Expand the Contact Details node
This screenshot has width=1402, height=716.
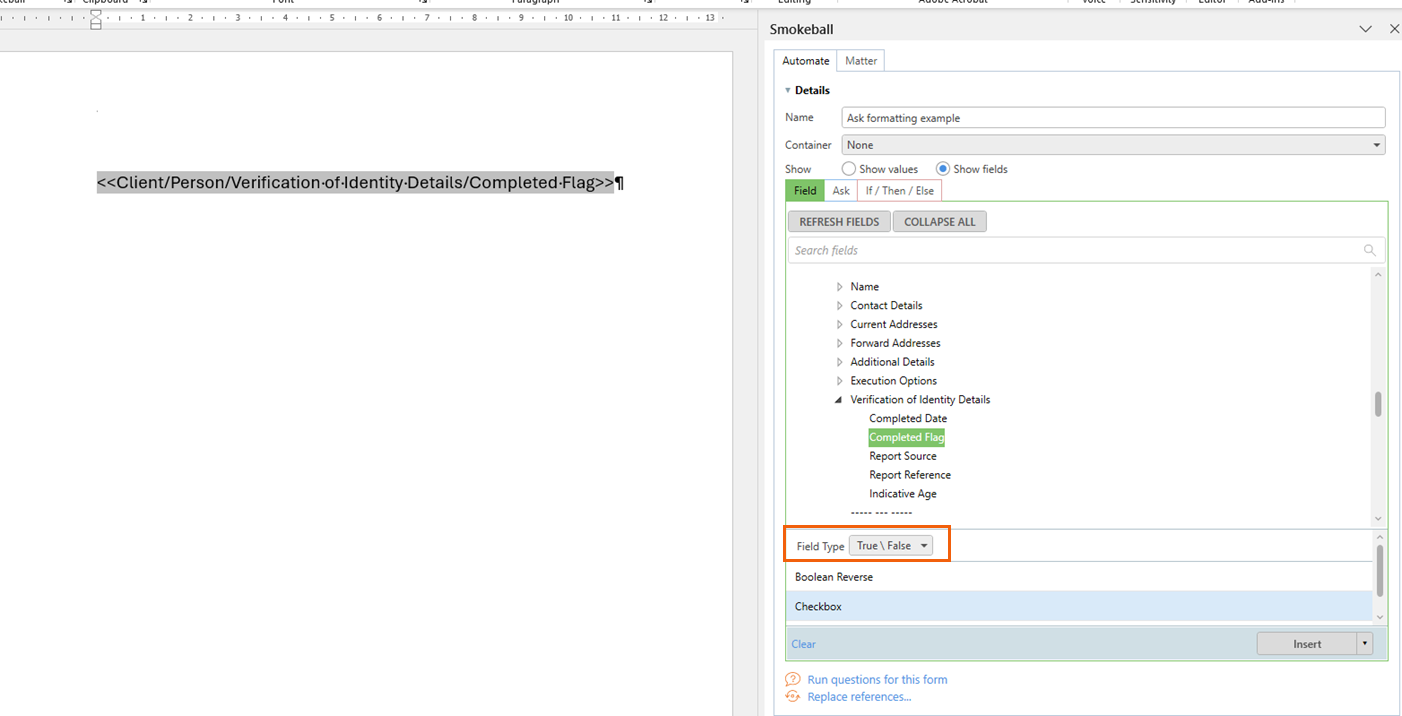click(x=840, y=306)
